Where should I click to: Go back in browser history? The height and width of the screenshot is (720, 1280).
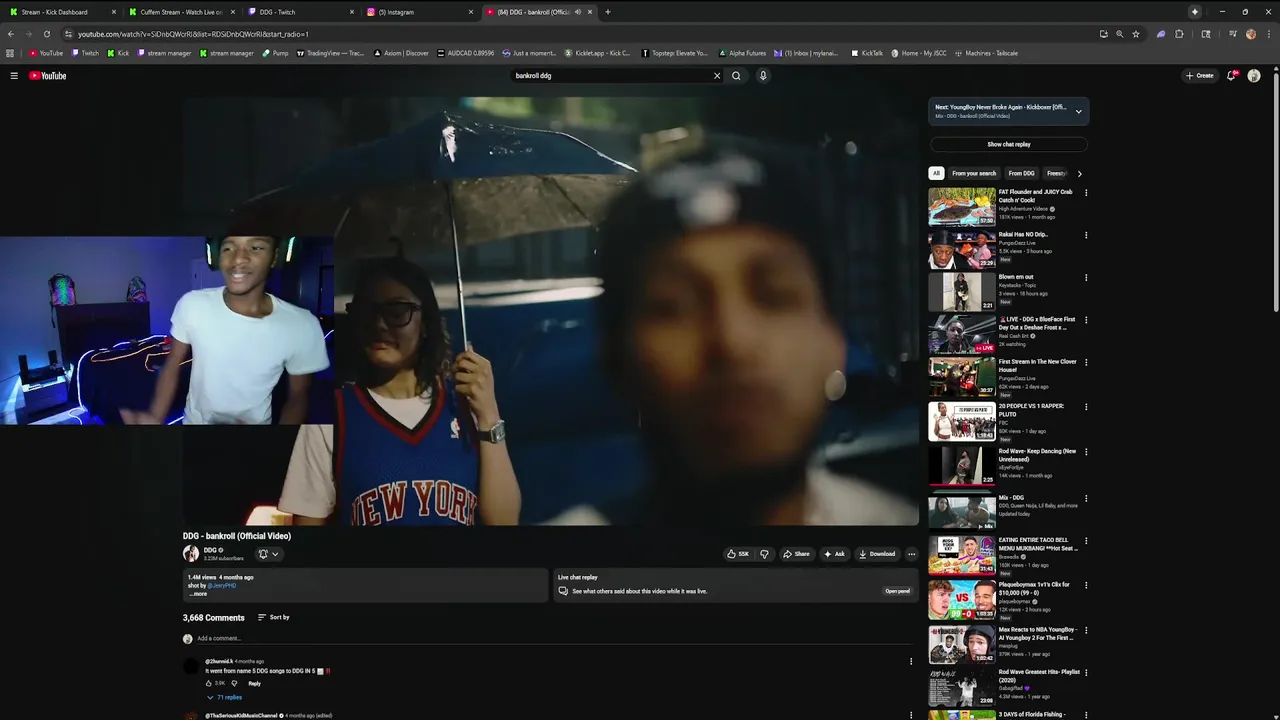pyautogui.click(x=10, y=34)
